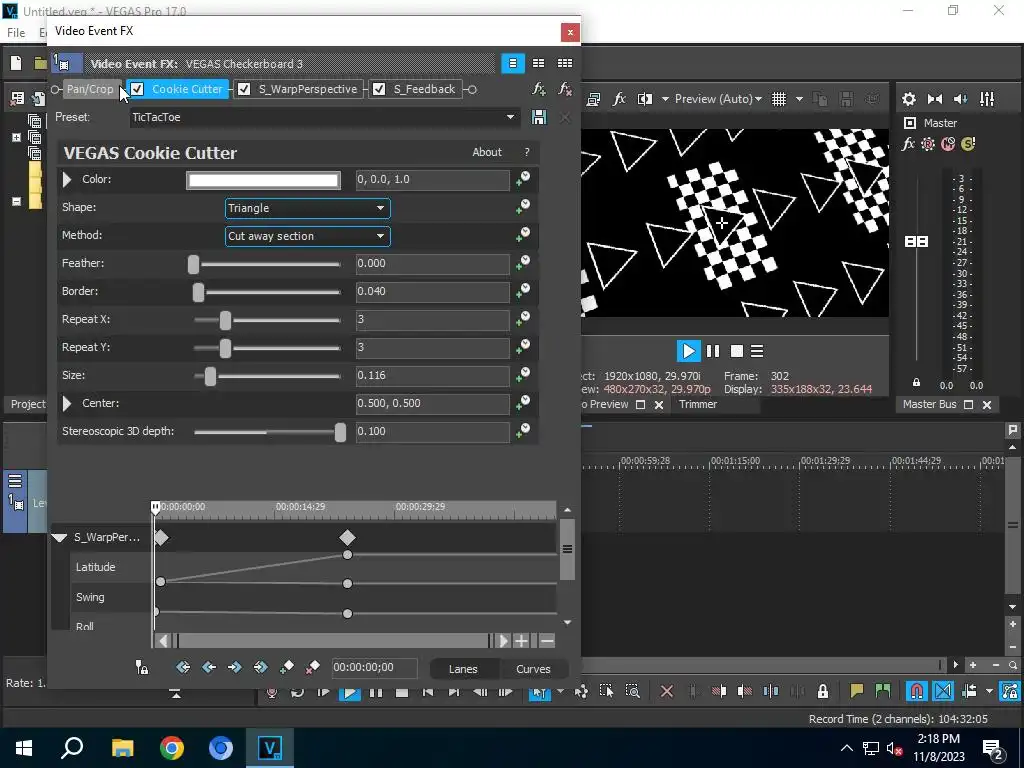Open the Shape dropdown set to Triangle
The height and width of the screenshot is (768, 1024).
coord(308,208)
